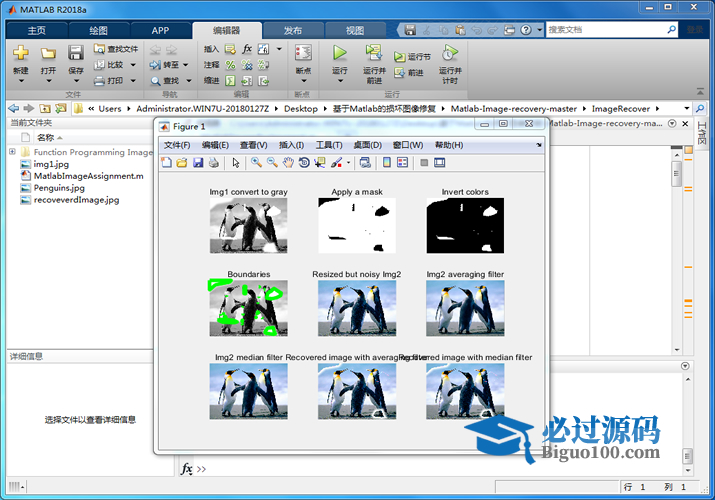This screenshot has width=715, height=500.
Task: Open the 打印 (Print) dropdown in ribbon
Action: (133, 81)
